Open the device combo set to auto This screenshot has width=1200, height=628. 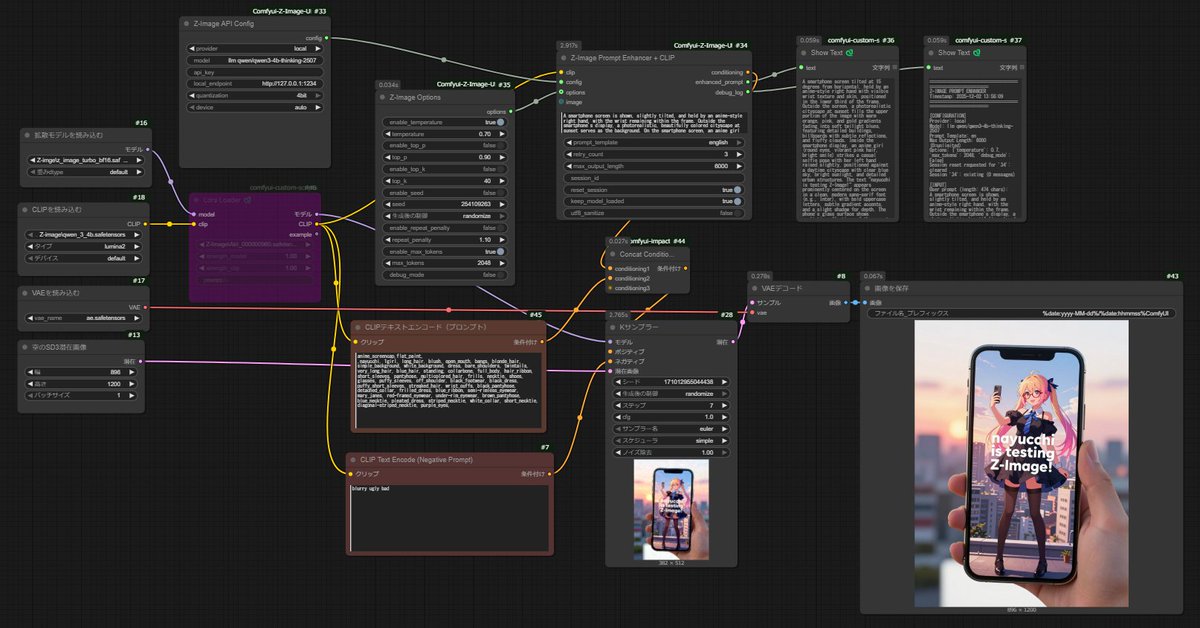pyautogui.click(x=256, y=107)
